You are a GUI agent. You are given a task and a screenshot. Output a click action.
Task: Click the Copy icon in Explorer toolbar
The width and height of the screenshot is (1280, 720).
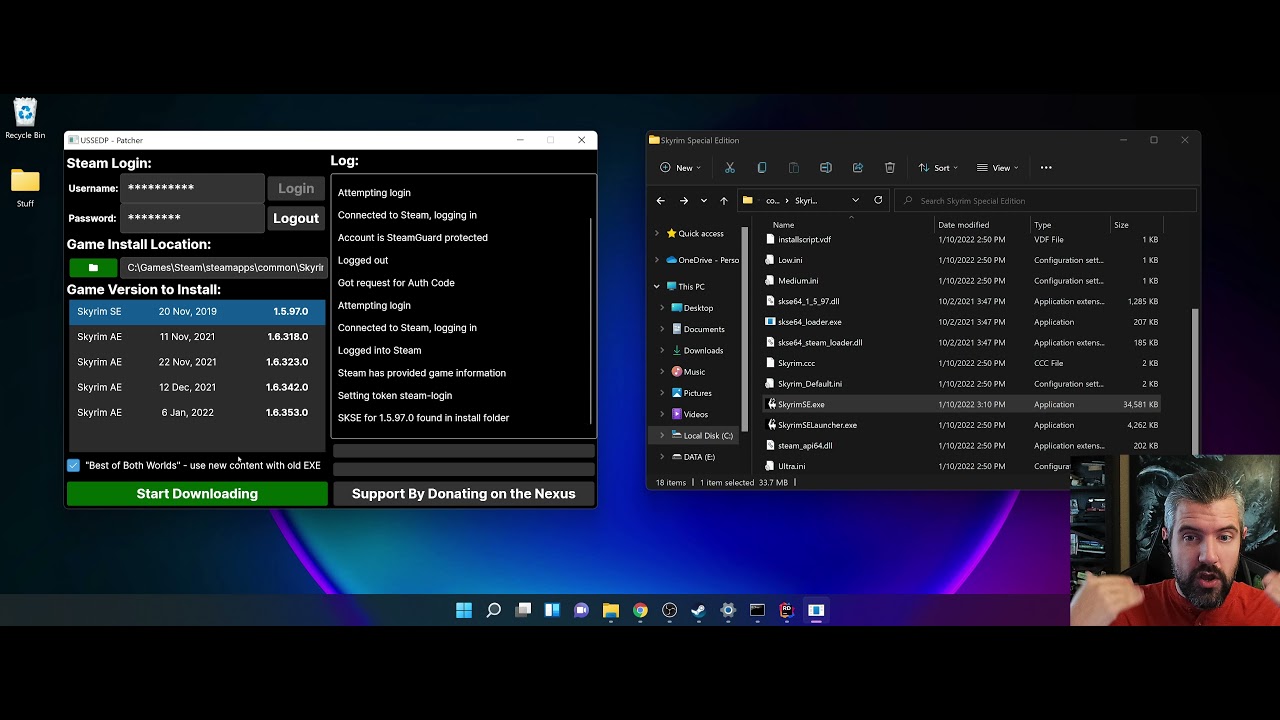pos(762,168)
